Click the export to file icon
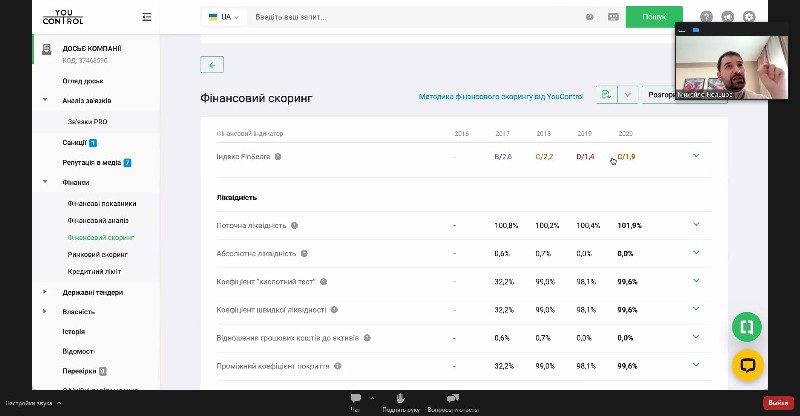The image size is (800, 416). (x=606, y=95)
